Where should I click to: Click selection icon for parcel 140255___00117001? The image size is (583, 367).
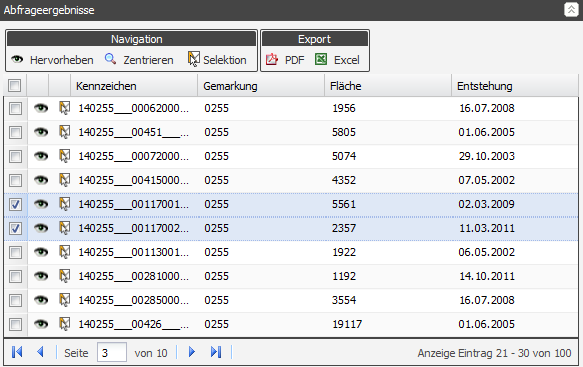coord(64,204)
